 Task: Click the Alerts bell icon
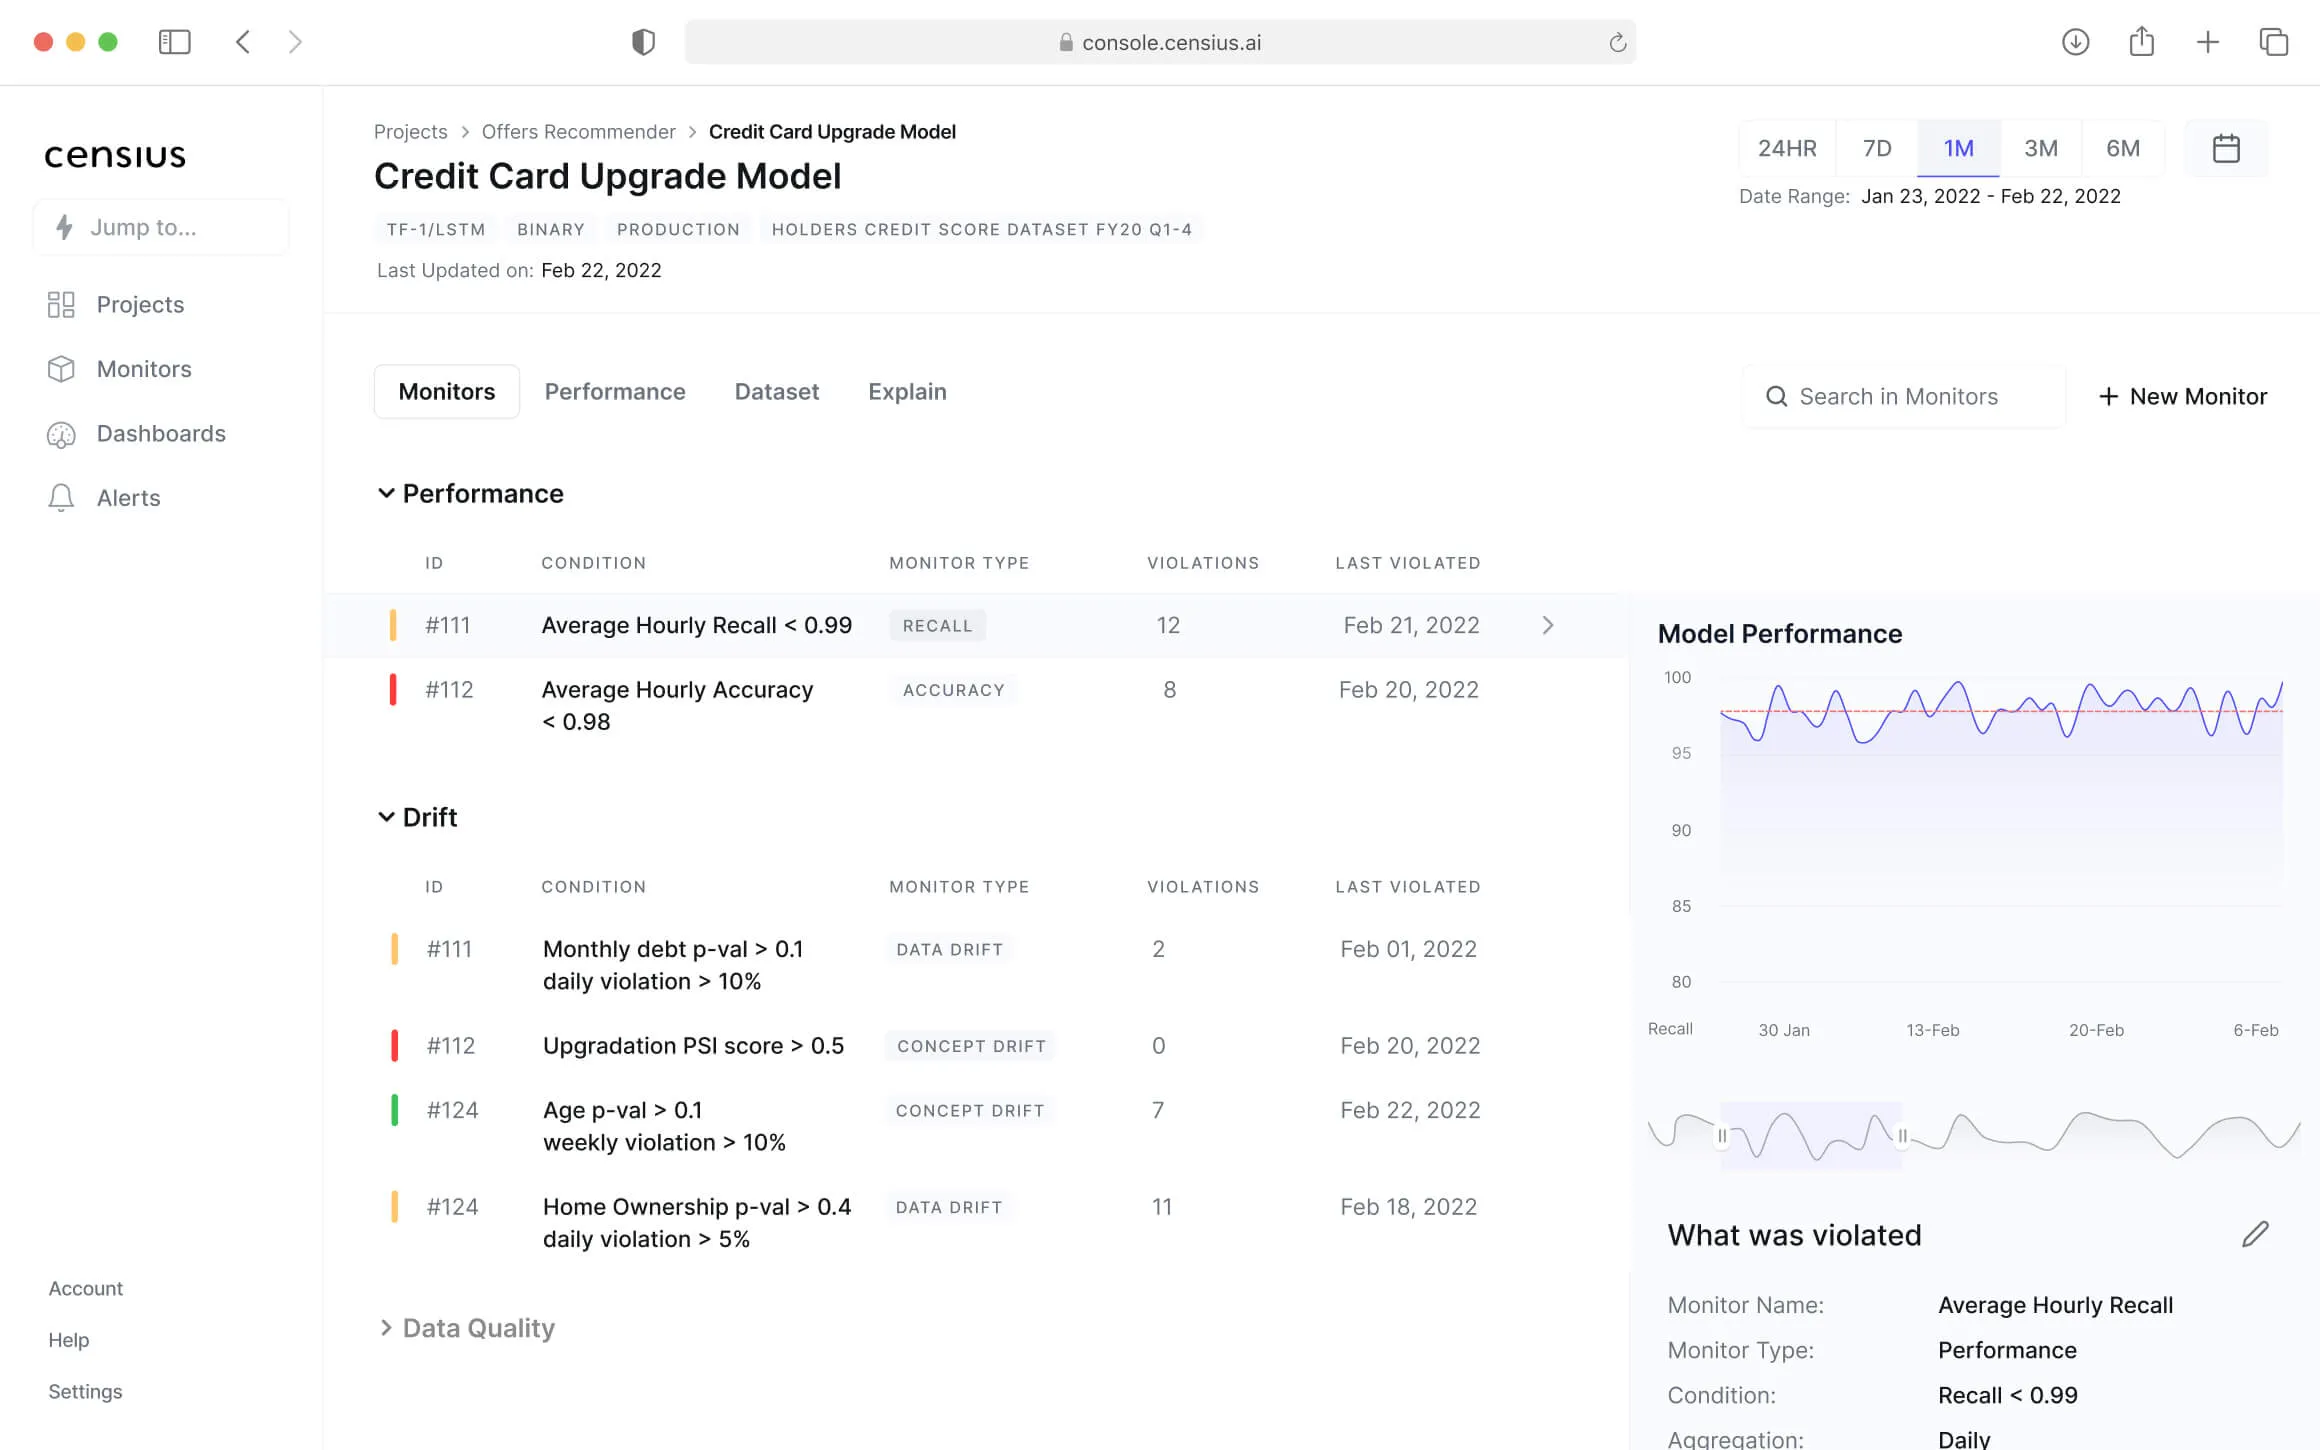tap(60, 498)
